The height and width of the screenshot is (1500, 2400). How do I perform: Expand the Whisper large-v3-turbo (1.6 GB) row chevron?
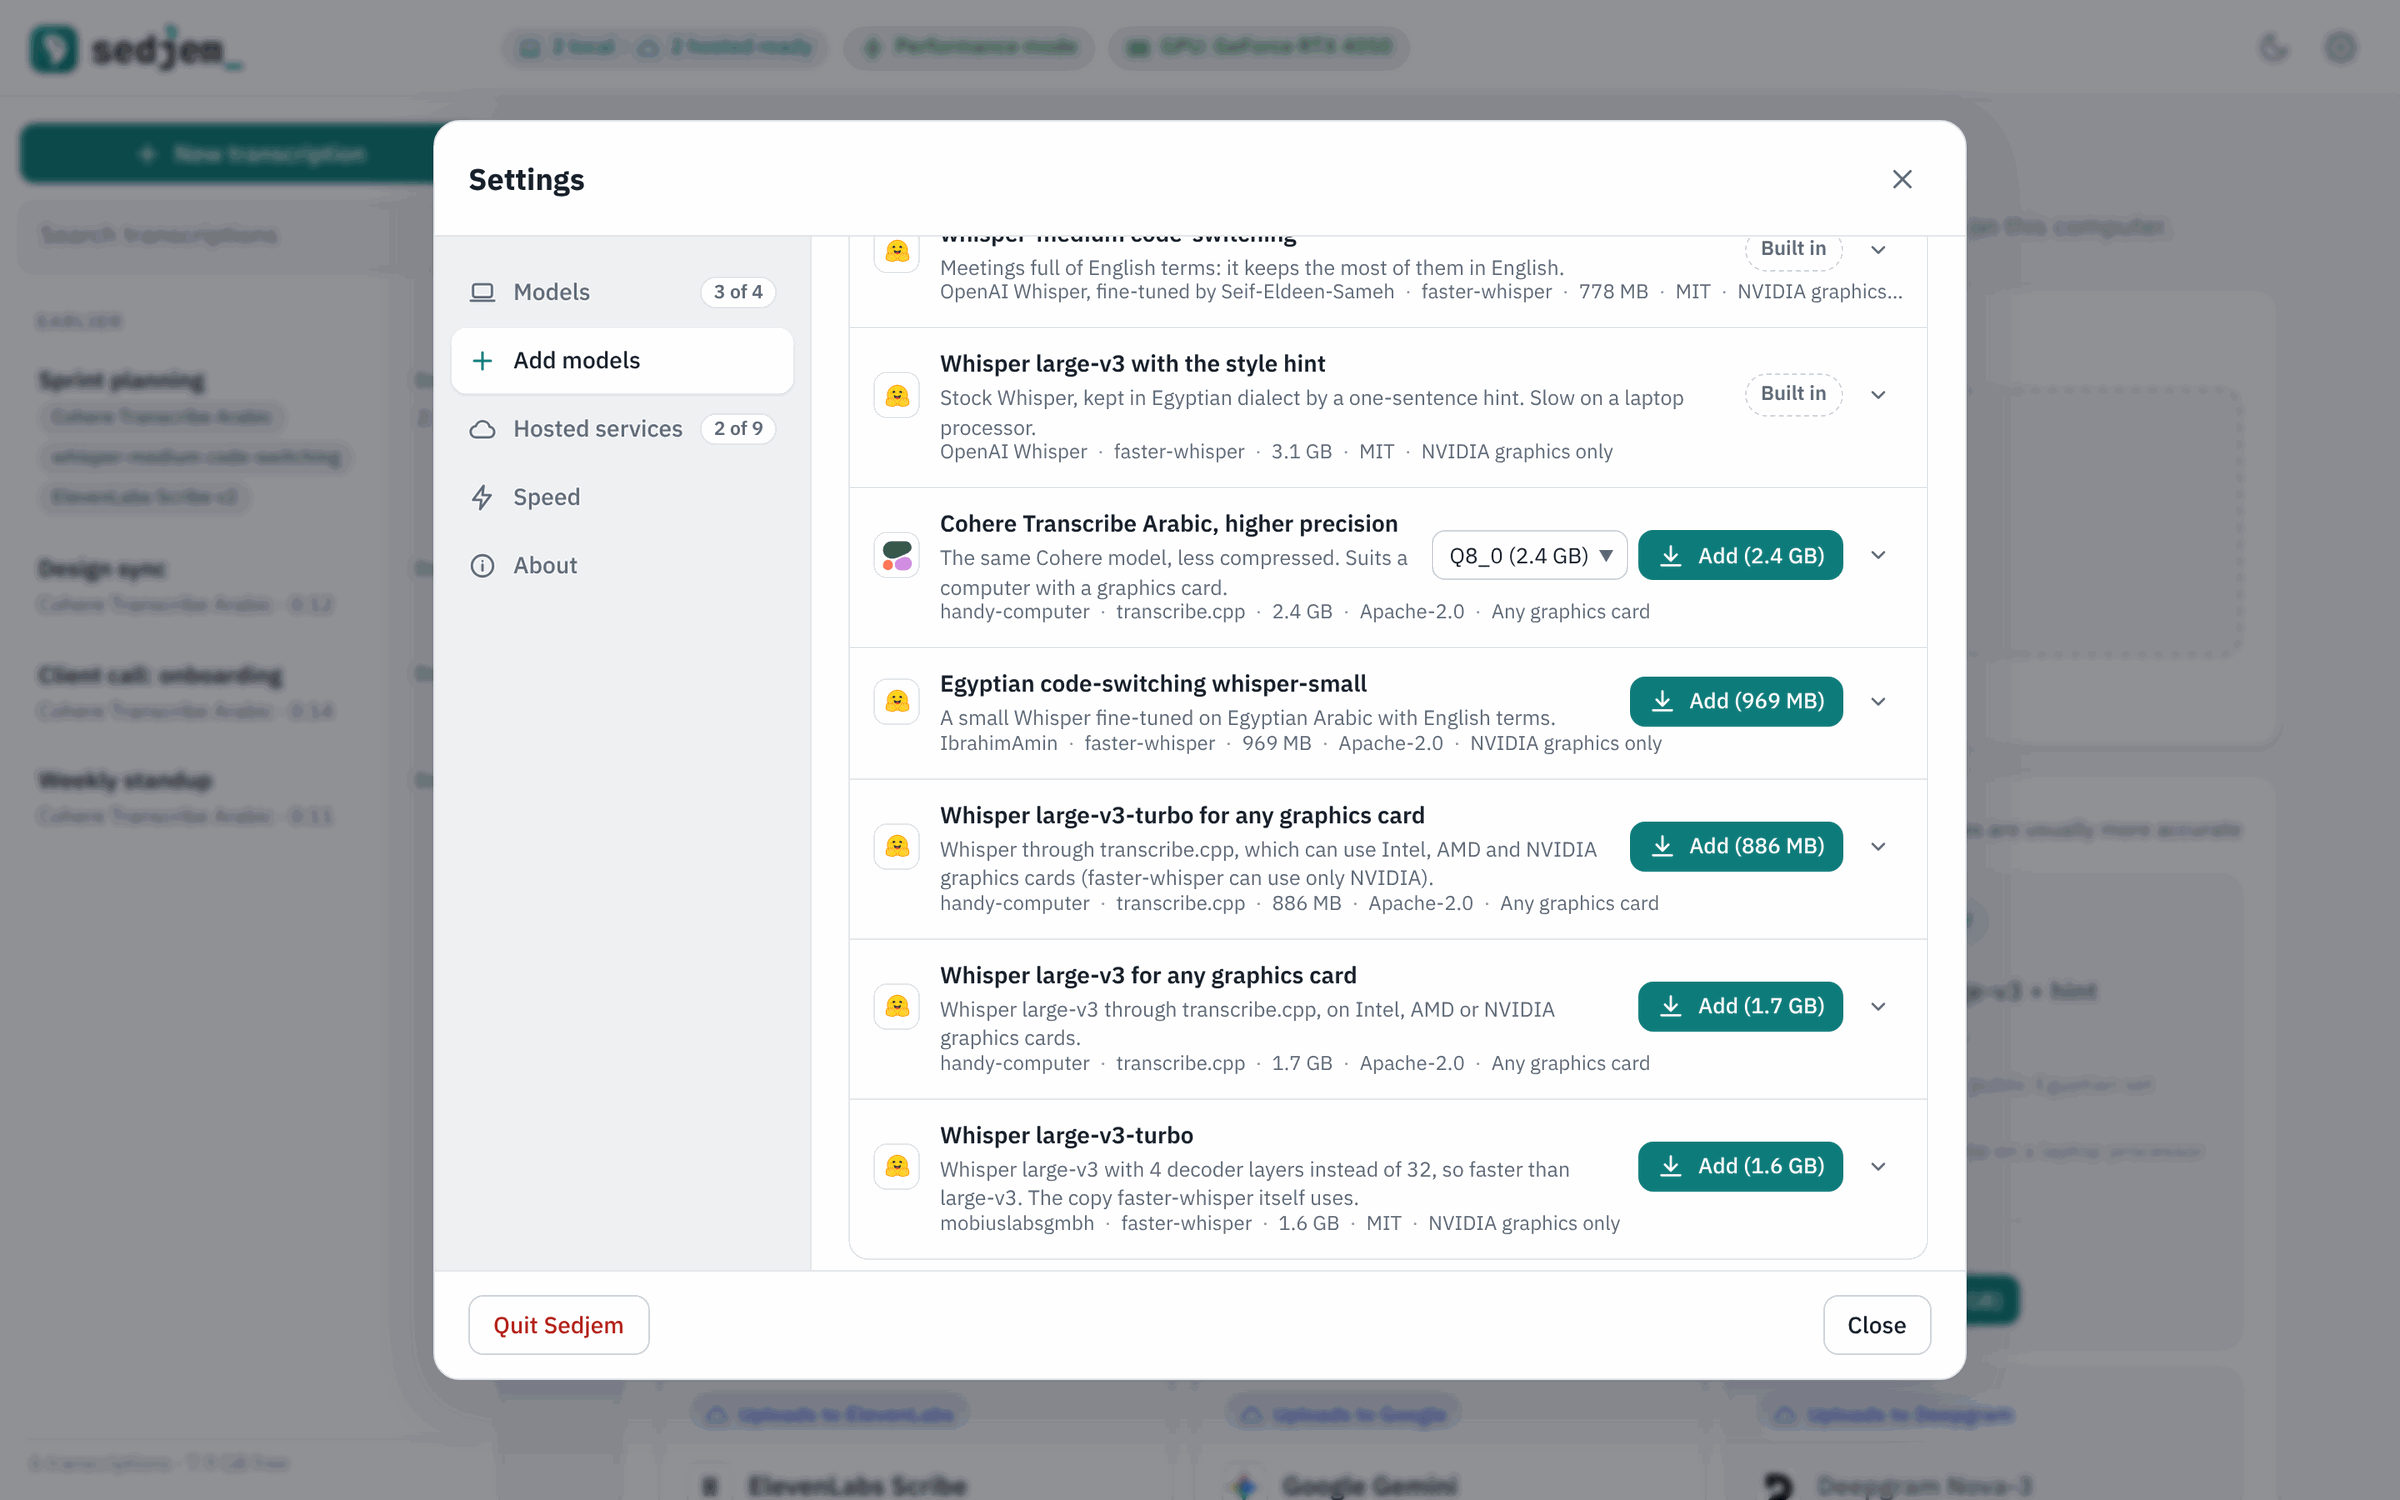coord(1878,1167)
